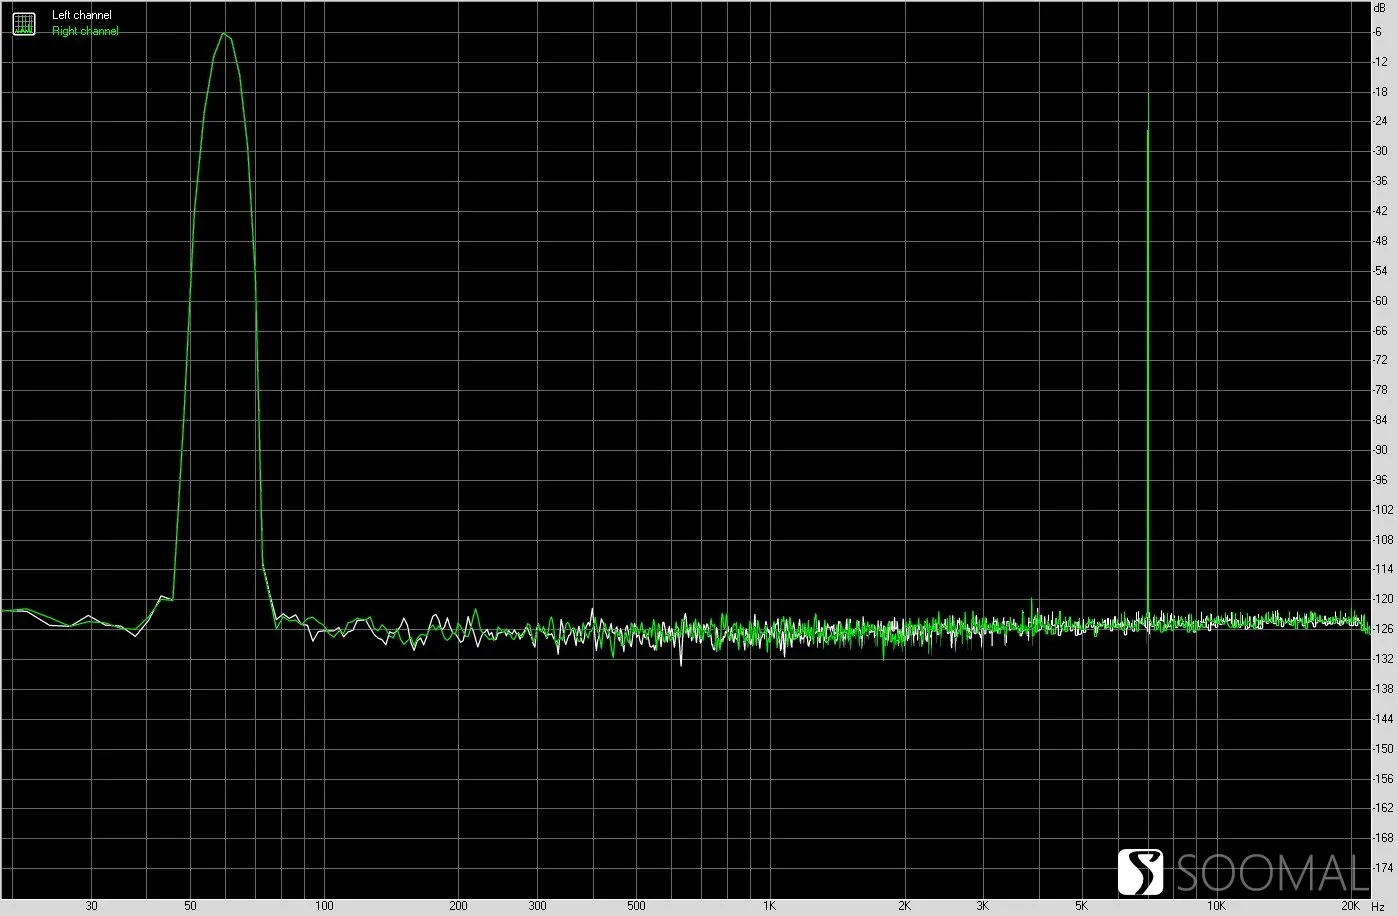Click the -150 value on the dB axis

[1382, 749]
